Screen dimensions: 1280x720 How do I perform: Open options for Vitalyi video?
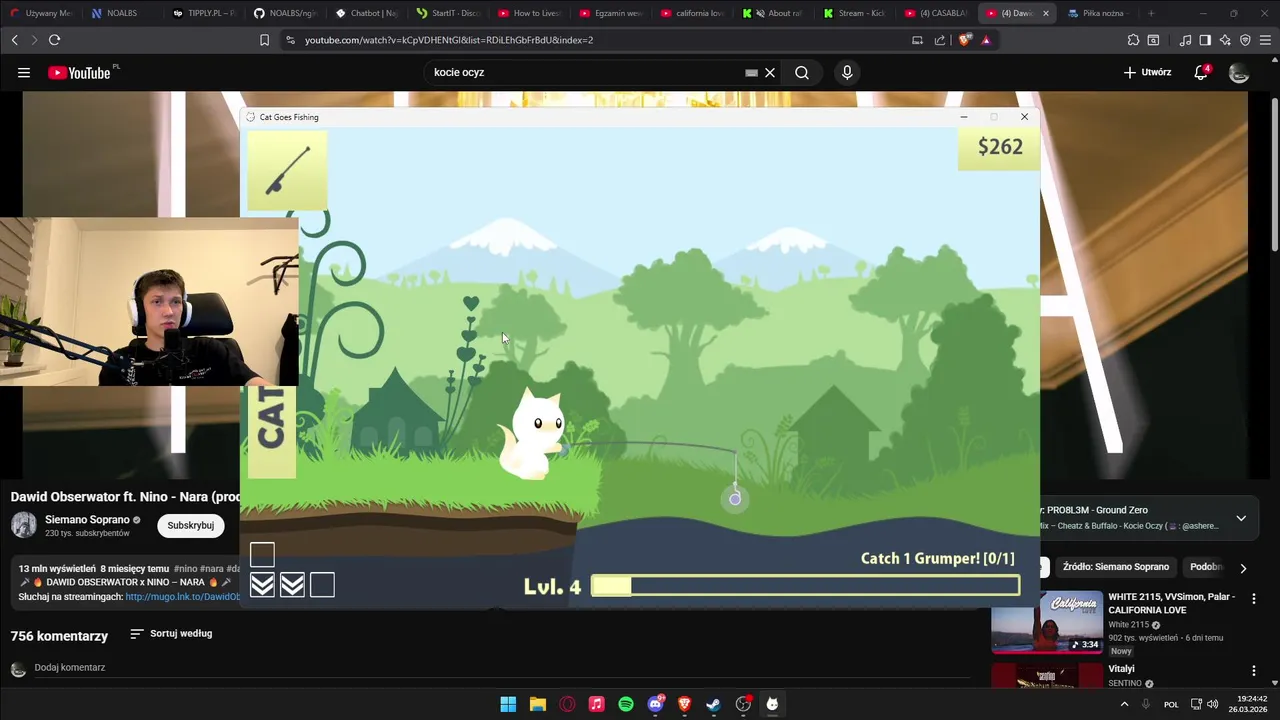[x=1254, y=671]
